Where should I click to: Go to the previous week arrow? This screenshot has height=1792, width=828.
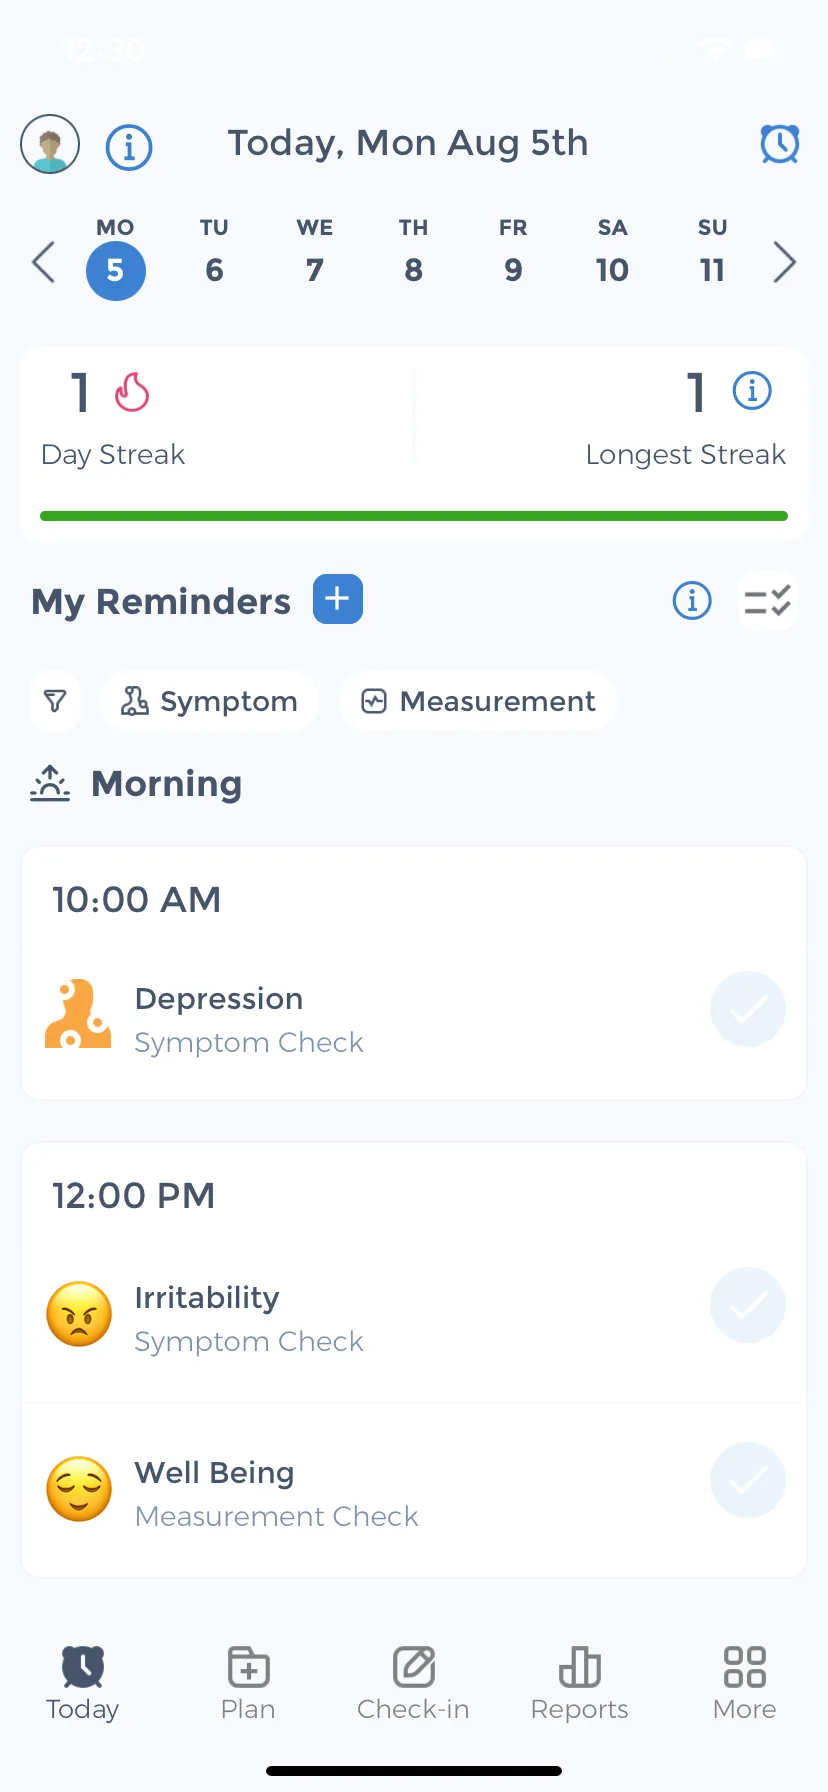[x=43, y=263]
